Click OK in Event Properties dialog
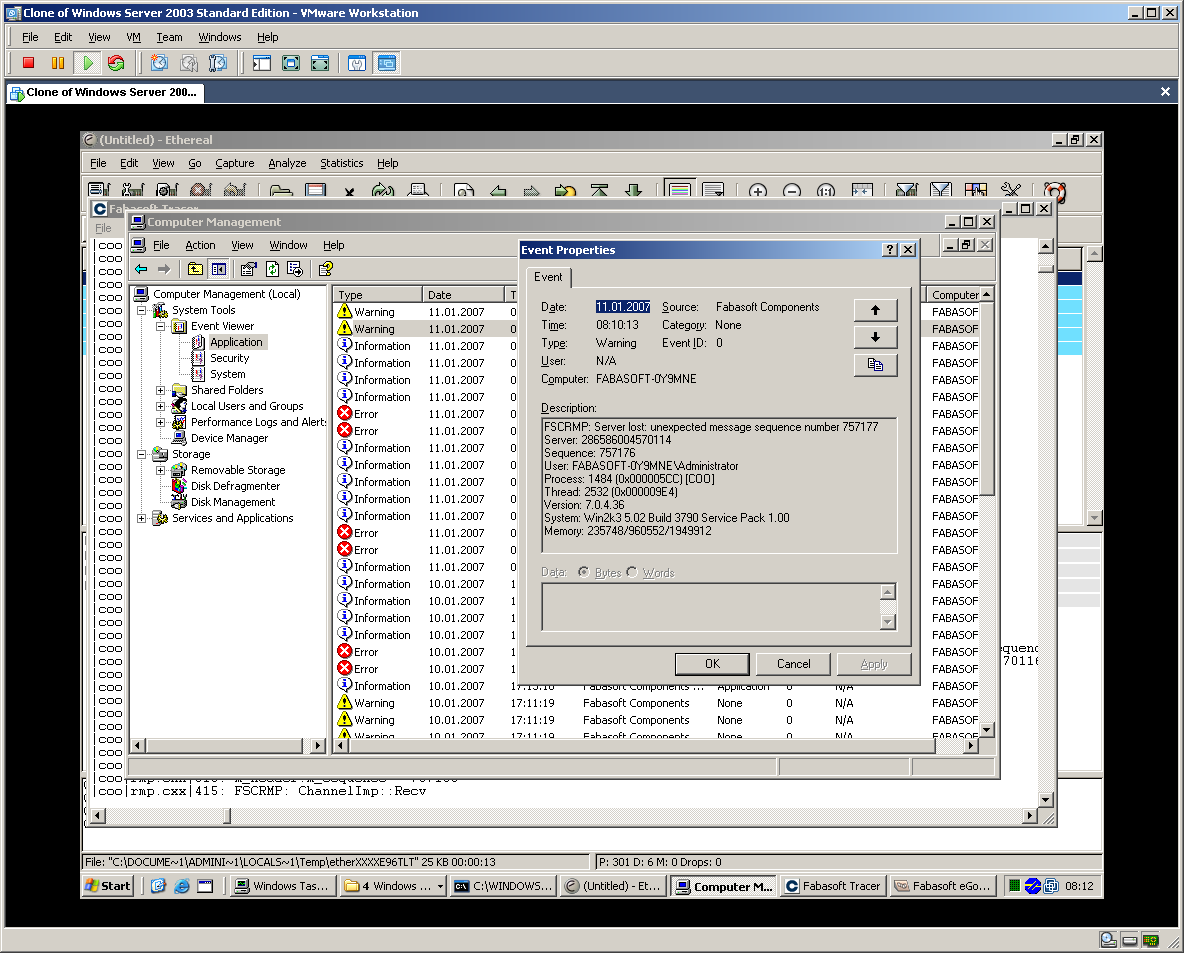1184x953 pixels. pyautogui.click(x=712, y=664)
